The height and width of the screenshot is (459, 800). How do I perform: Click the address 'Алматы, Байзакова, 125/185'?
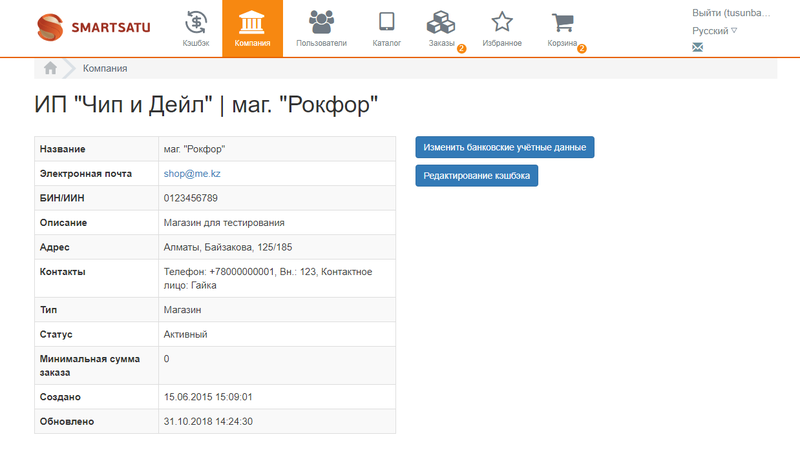point(228,247)
